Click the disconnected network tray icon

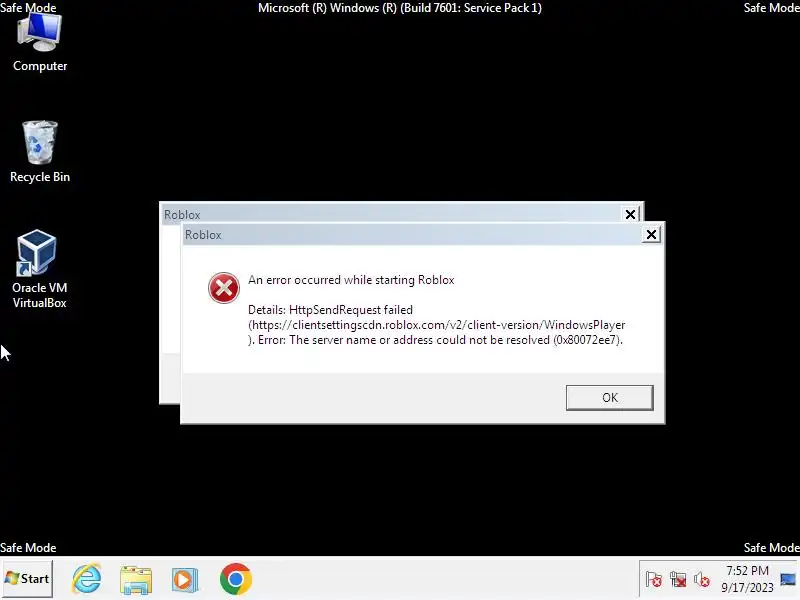pyautogui.click(x=678, y=579)
